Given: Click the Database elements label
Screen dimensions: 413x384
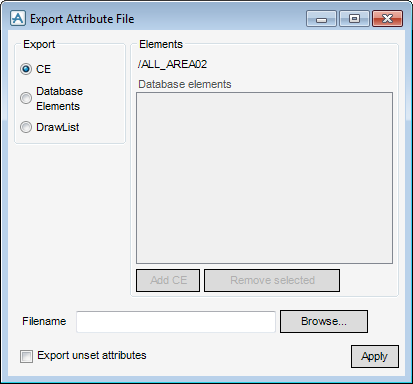Looking at the screenshot, I should coord(185,84).
